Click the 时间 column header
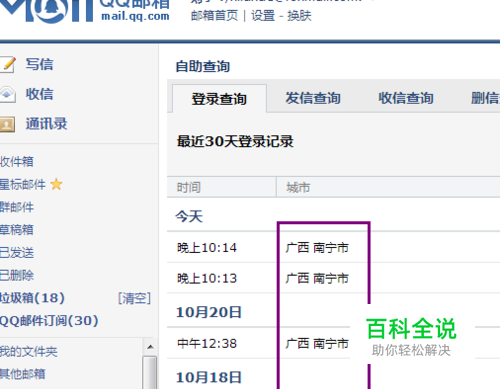The height and width of the screenshot is (389, 500). click(x=189, y=188)
